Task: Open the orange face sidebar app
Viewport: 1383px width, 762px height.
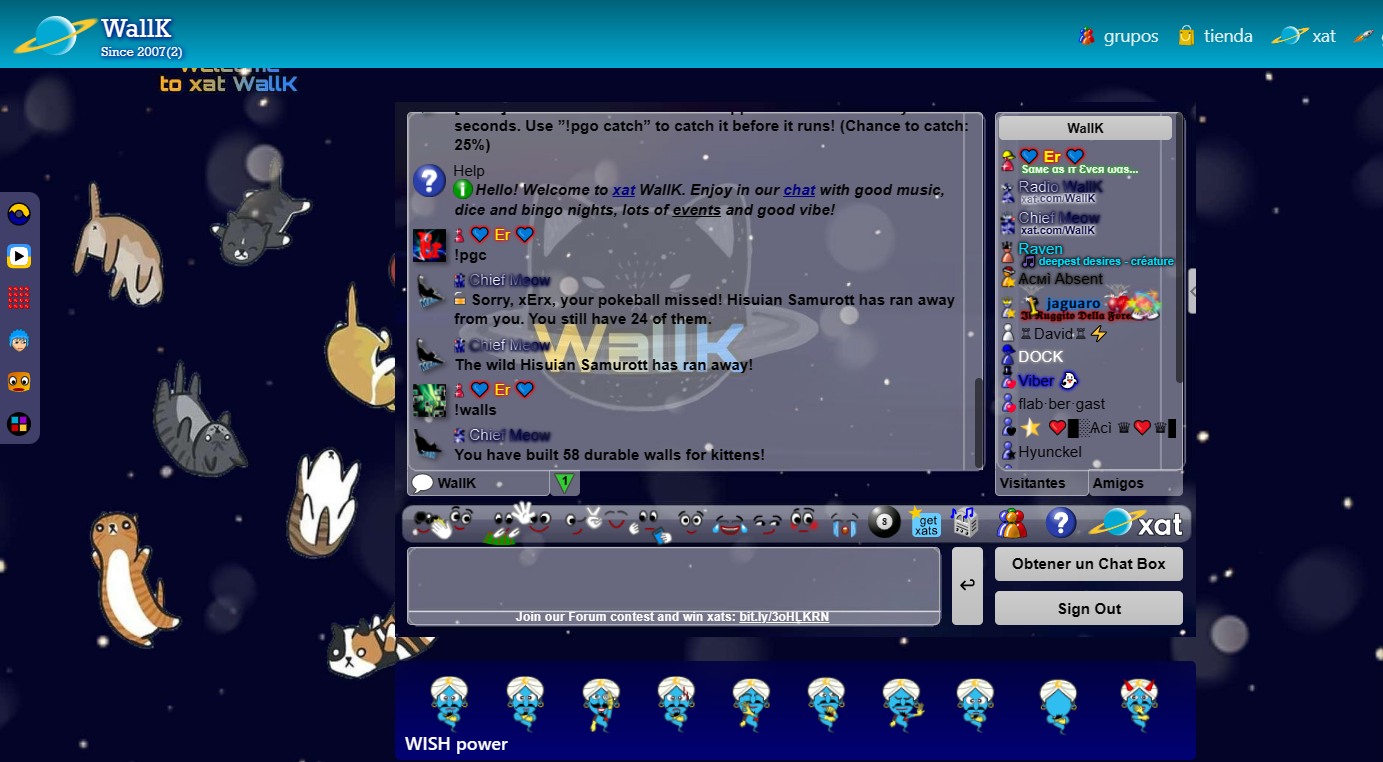Action: pyautogui.click(x=19, y=382)
